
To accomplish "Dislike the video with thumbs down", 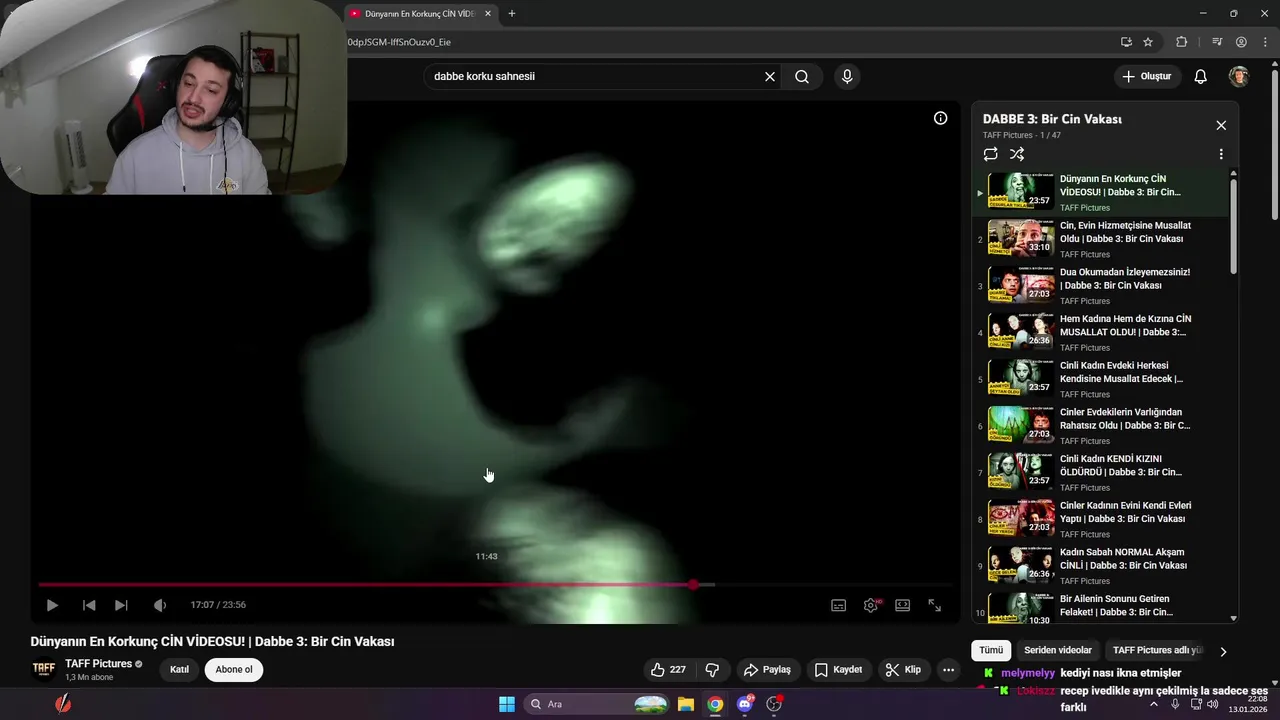I will [x=712, y=670].
